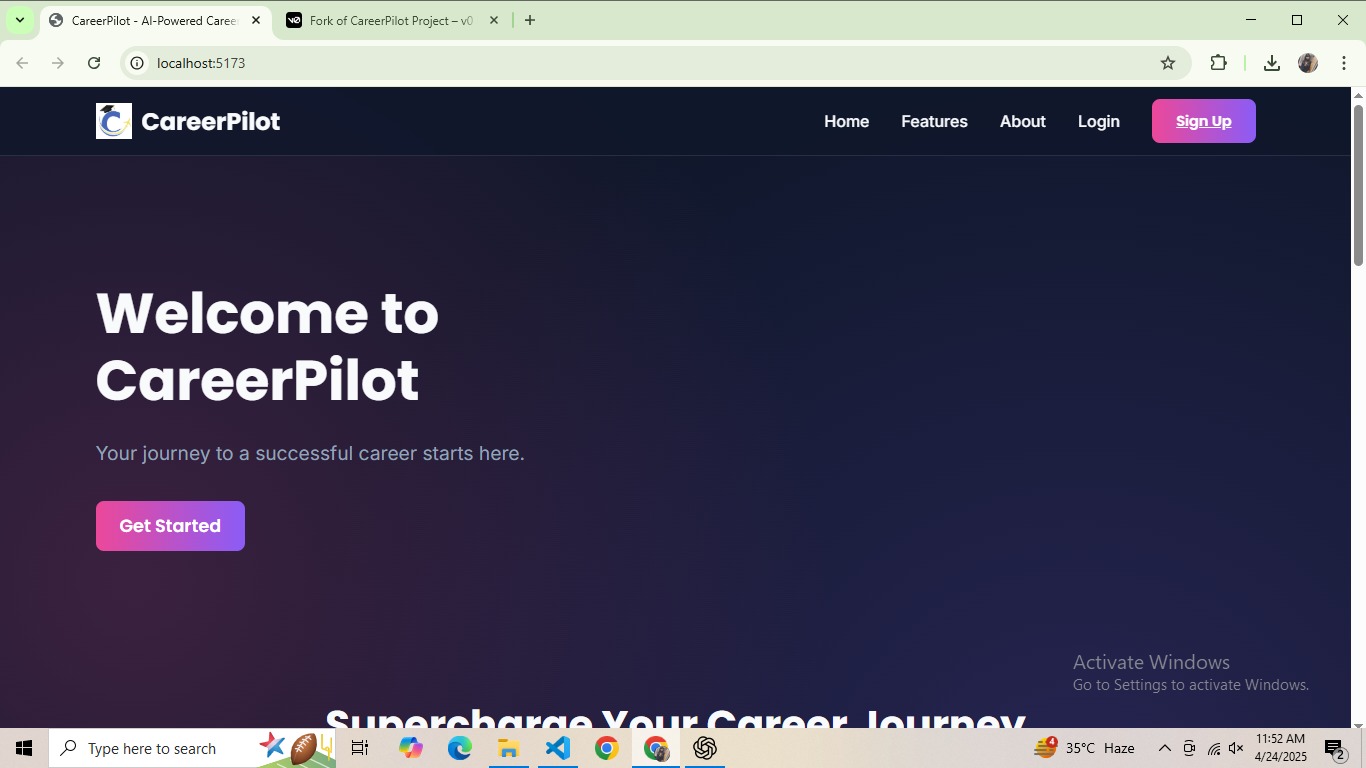Click the page's vertical scrollbar thumb
The height and width of the screenshot is (768, 1366).
(x=1358, y=185)
